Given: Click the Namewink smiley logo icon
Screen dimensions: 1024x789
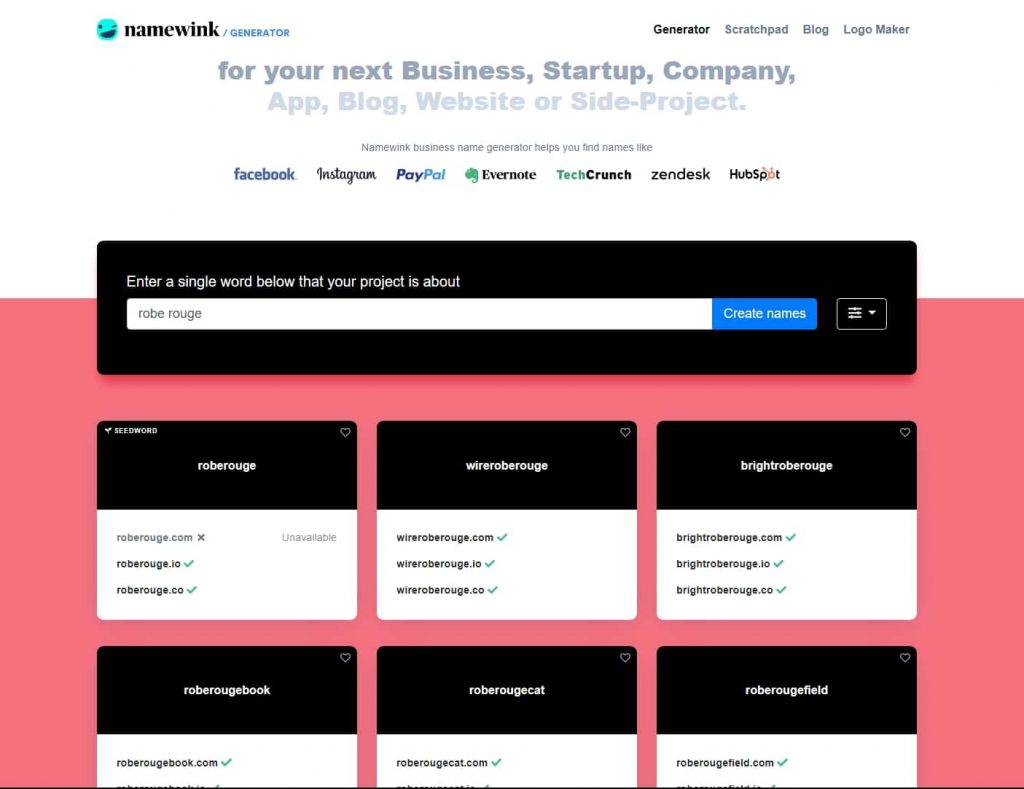Looking at the screenshot, I should (x=107, y=30).
